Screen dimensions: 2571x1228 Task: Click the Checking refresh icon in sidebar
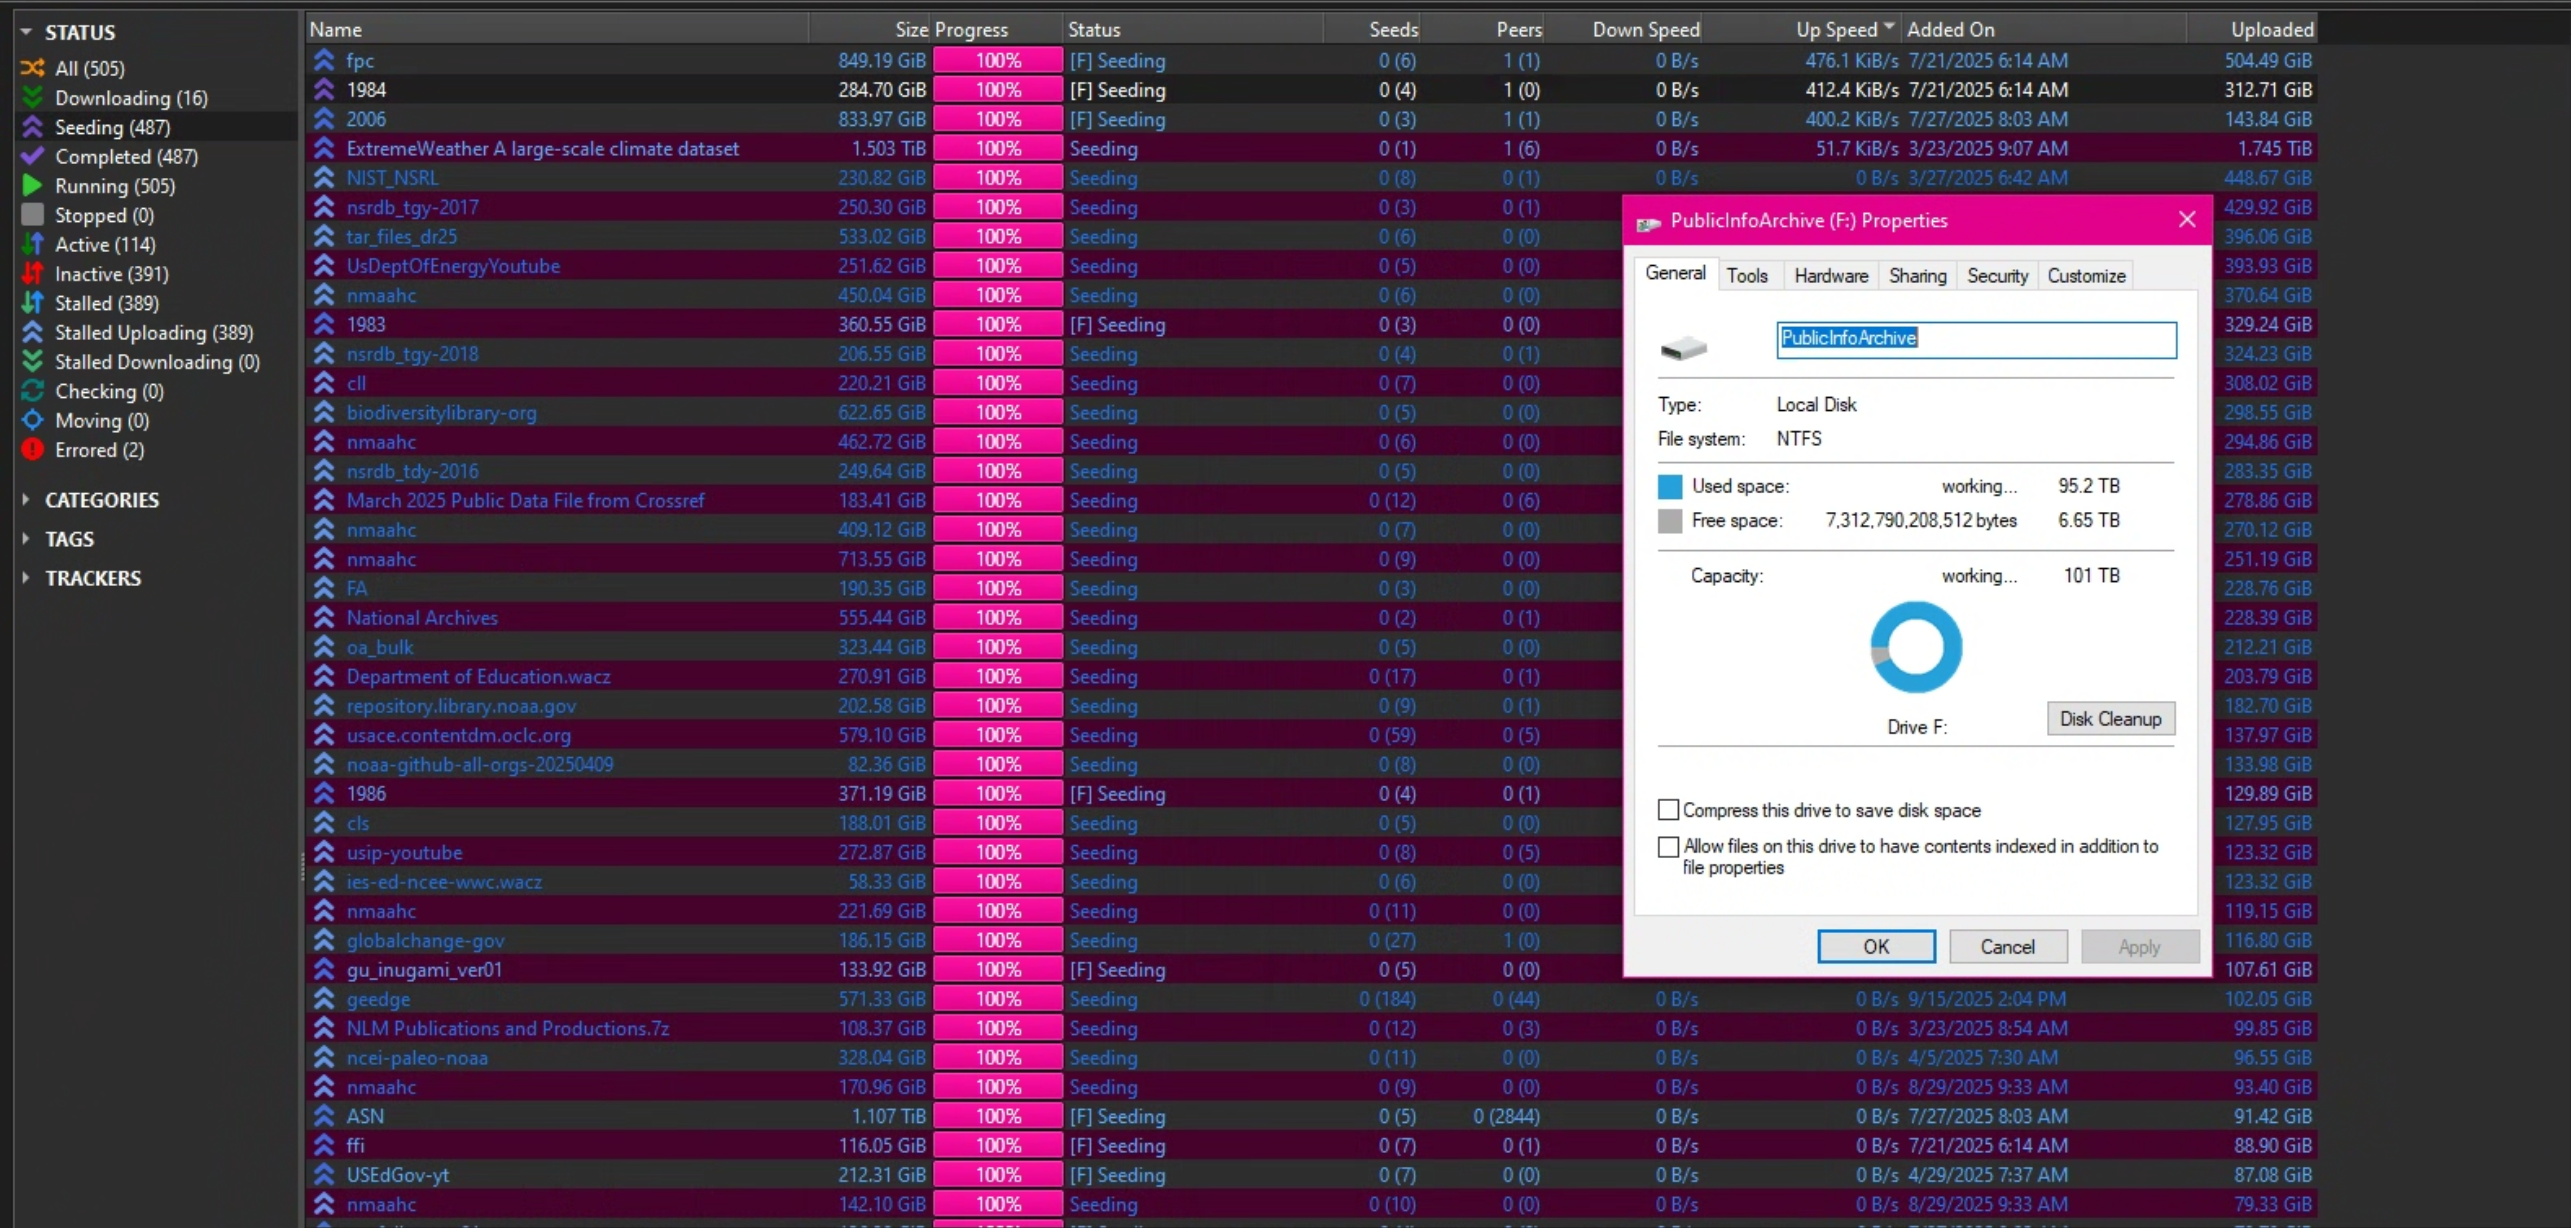(x=33, y=391)
